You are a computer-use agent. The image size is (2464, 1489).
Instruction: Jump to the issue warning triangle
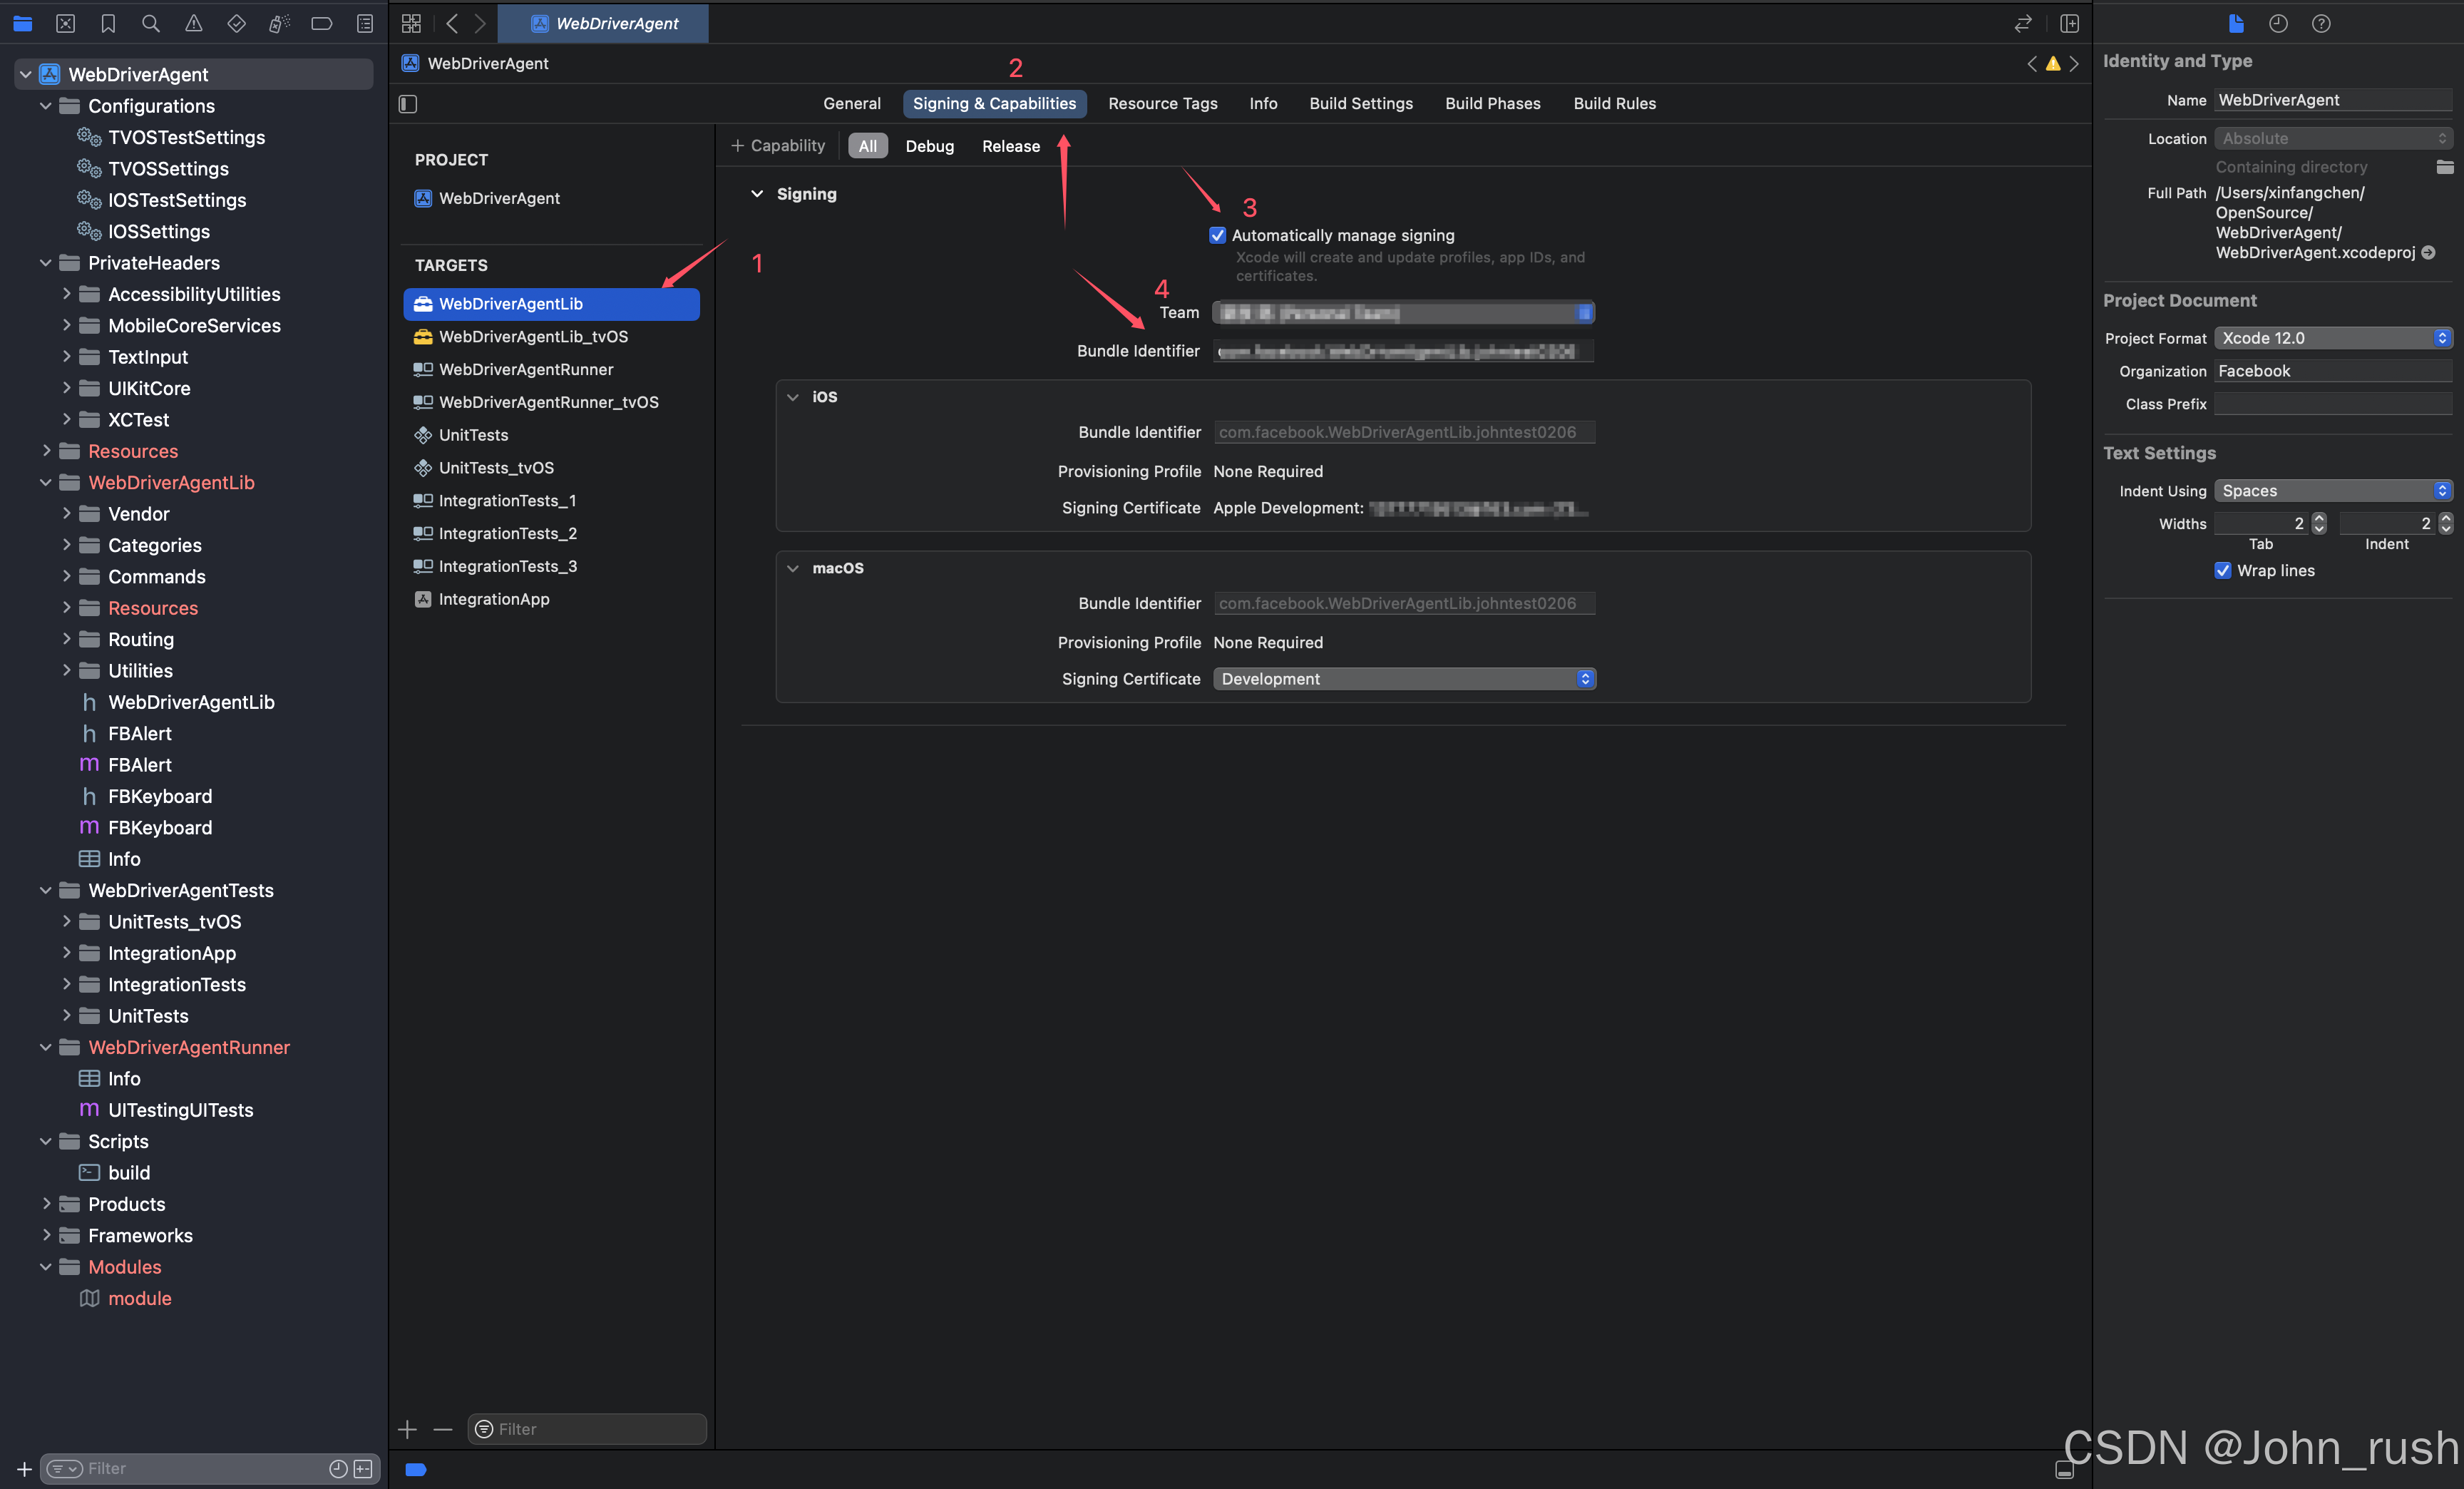(2053, 64)
